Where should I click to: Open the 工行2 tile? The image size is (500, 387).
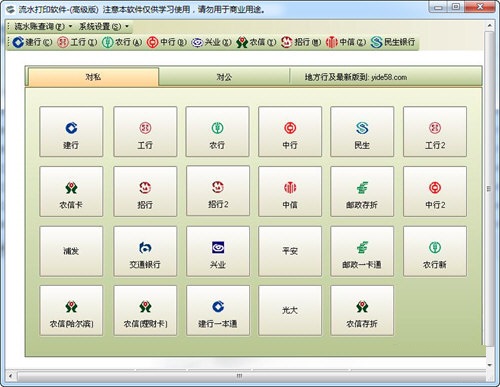coord(435,132)
